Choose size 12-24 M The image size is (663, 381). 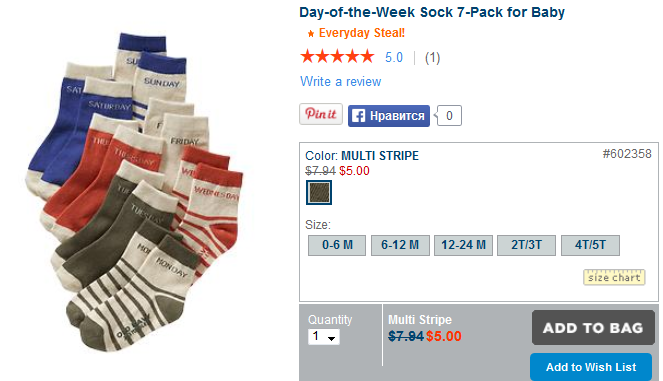pos(463,245)
